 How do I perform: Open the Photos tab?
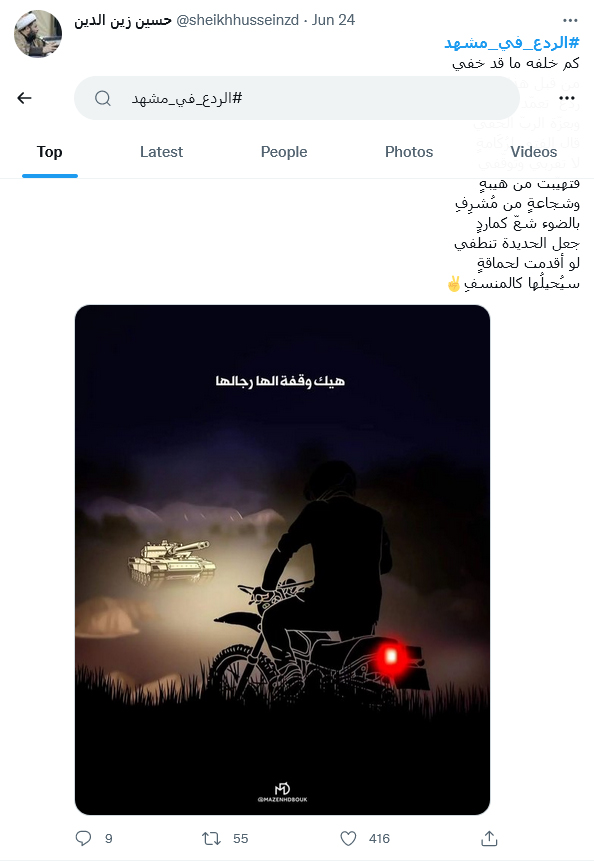(409, 152)
